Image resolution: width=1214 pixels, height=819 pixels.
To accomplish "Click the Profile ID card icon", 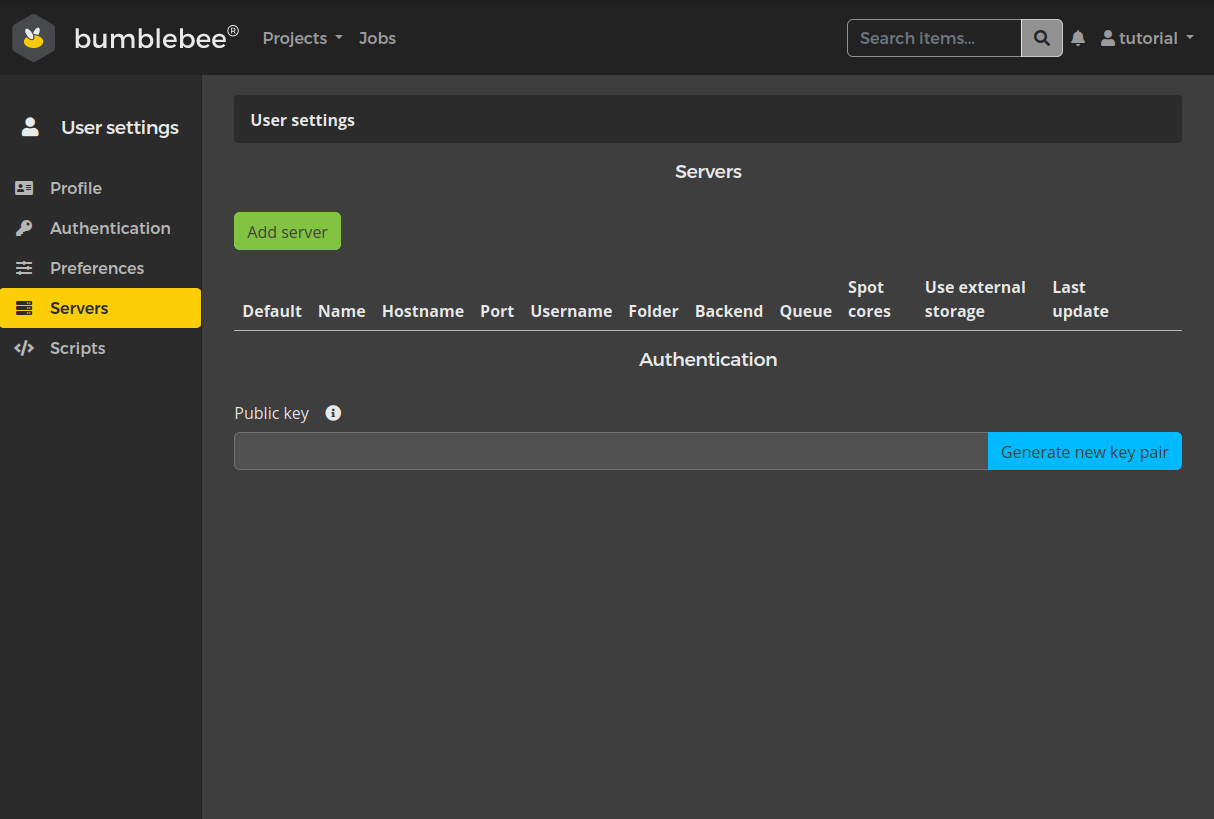I will pyautogui.click(x=25, y=188).
